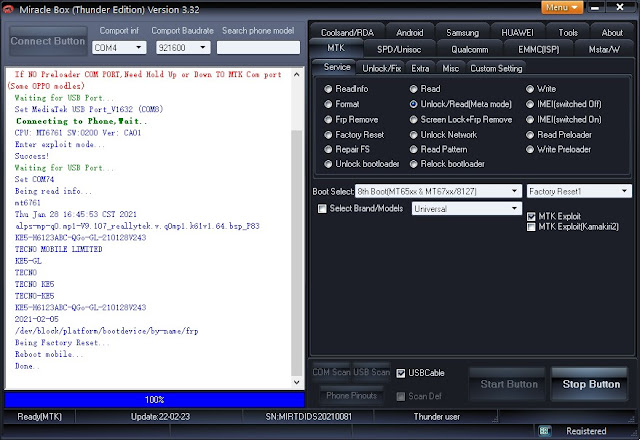Screen dimensions: 640x440
Task: Select the MTK tab
Action: [336, 48]
